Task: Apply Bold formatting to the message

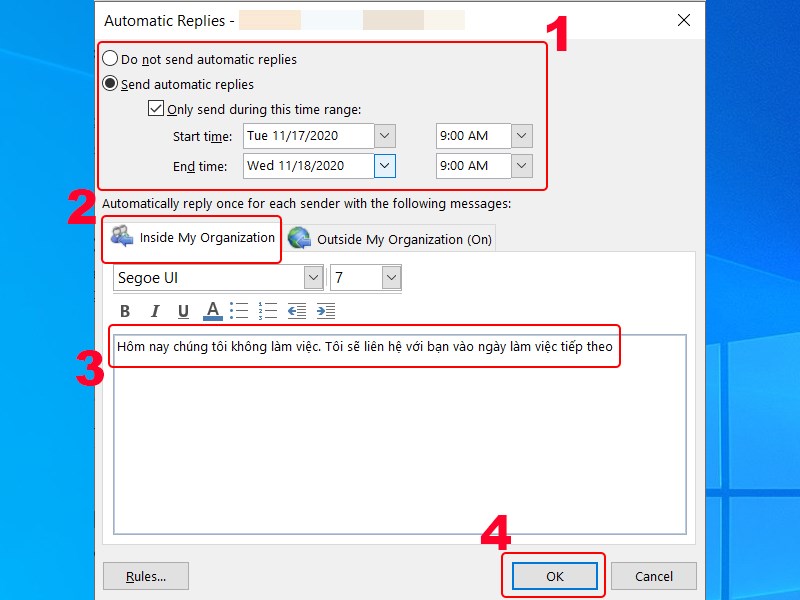Action: coord(125,311)
